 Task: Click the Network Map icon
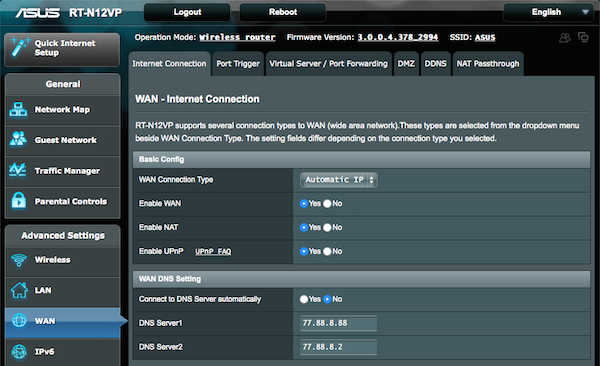click(18, 109)
